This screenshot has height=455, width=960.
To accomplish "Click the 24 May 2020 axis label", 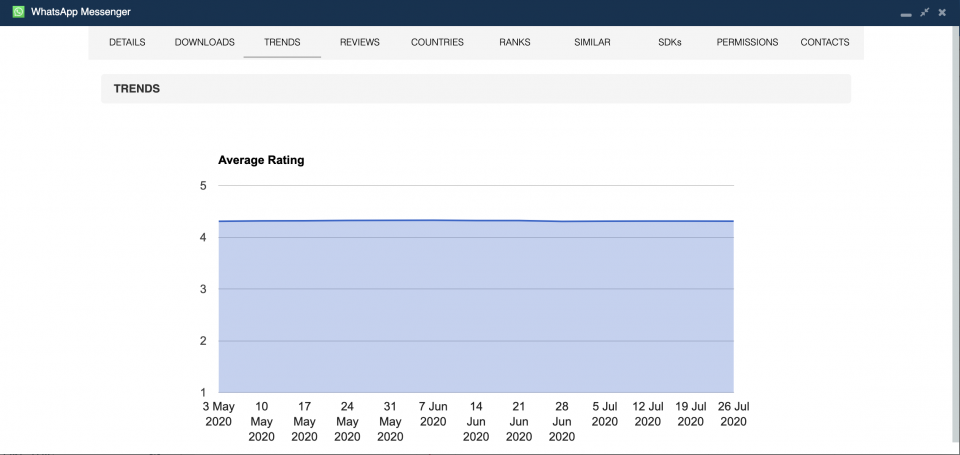I will [x=347, y=421].
